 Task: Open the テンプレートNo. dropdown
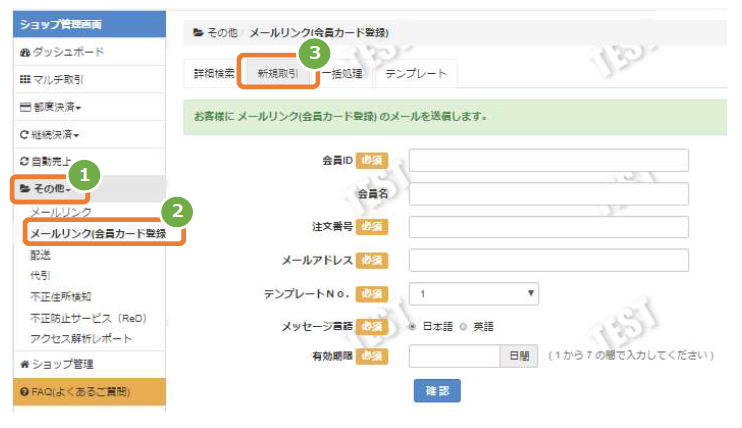click(x=474, y=294)
